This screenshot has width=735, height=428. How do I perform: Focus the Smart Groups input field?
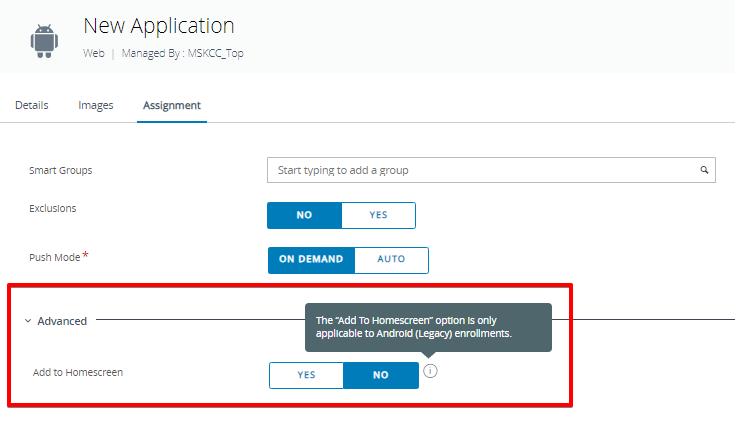click(480, 170)
